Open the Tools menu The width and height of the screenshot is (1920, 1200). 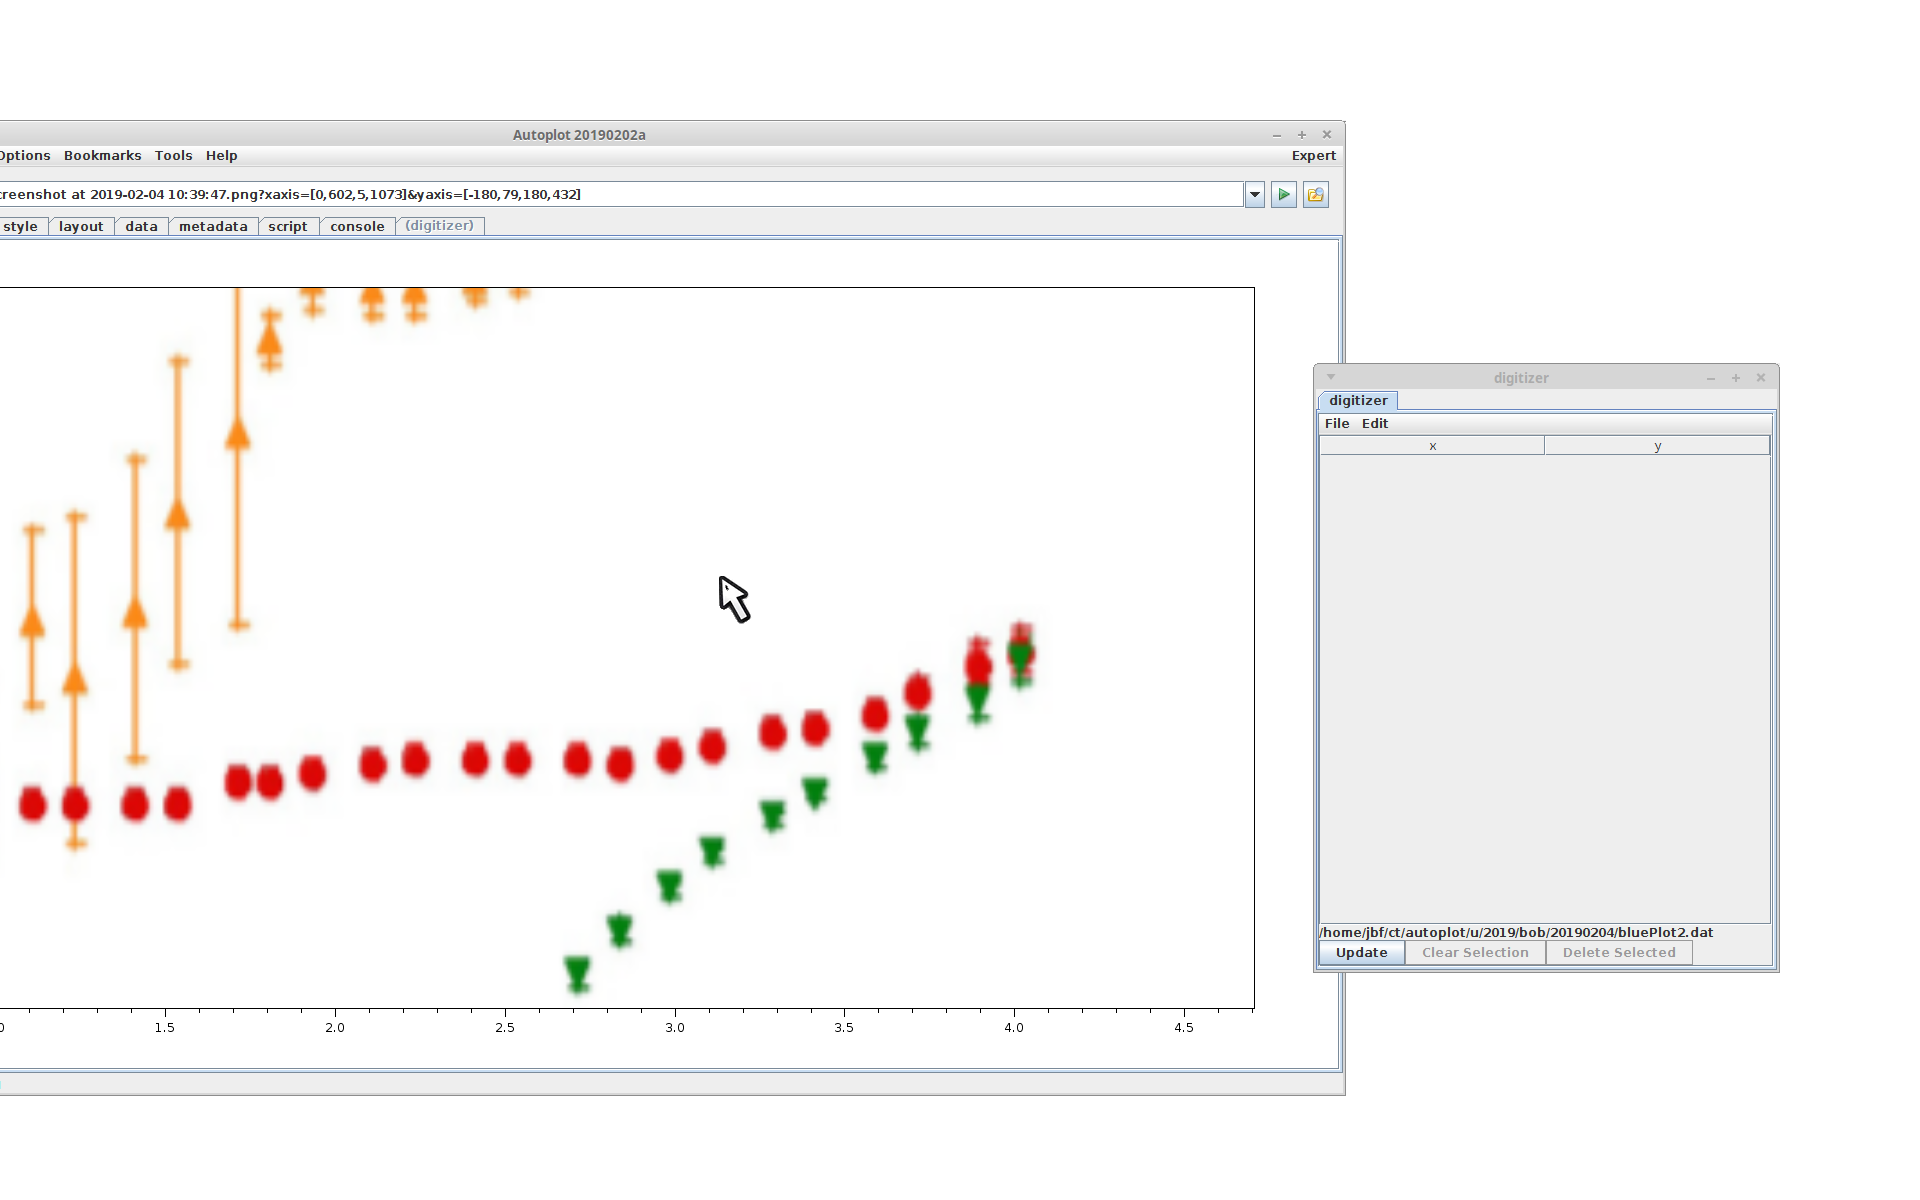point(173,156)
